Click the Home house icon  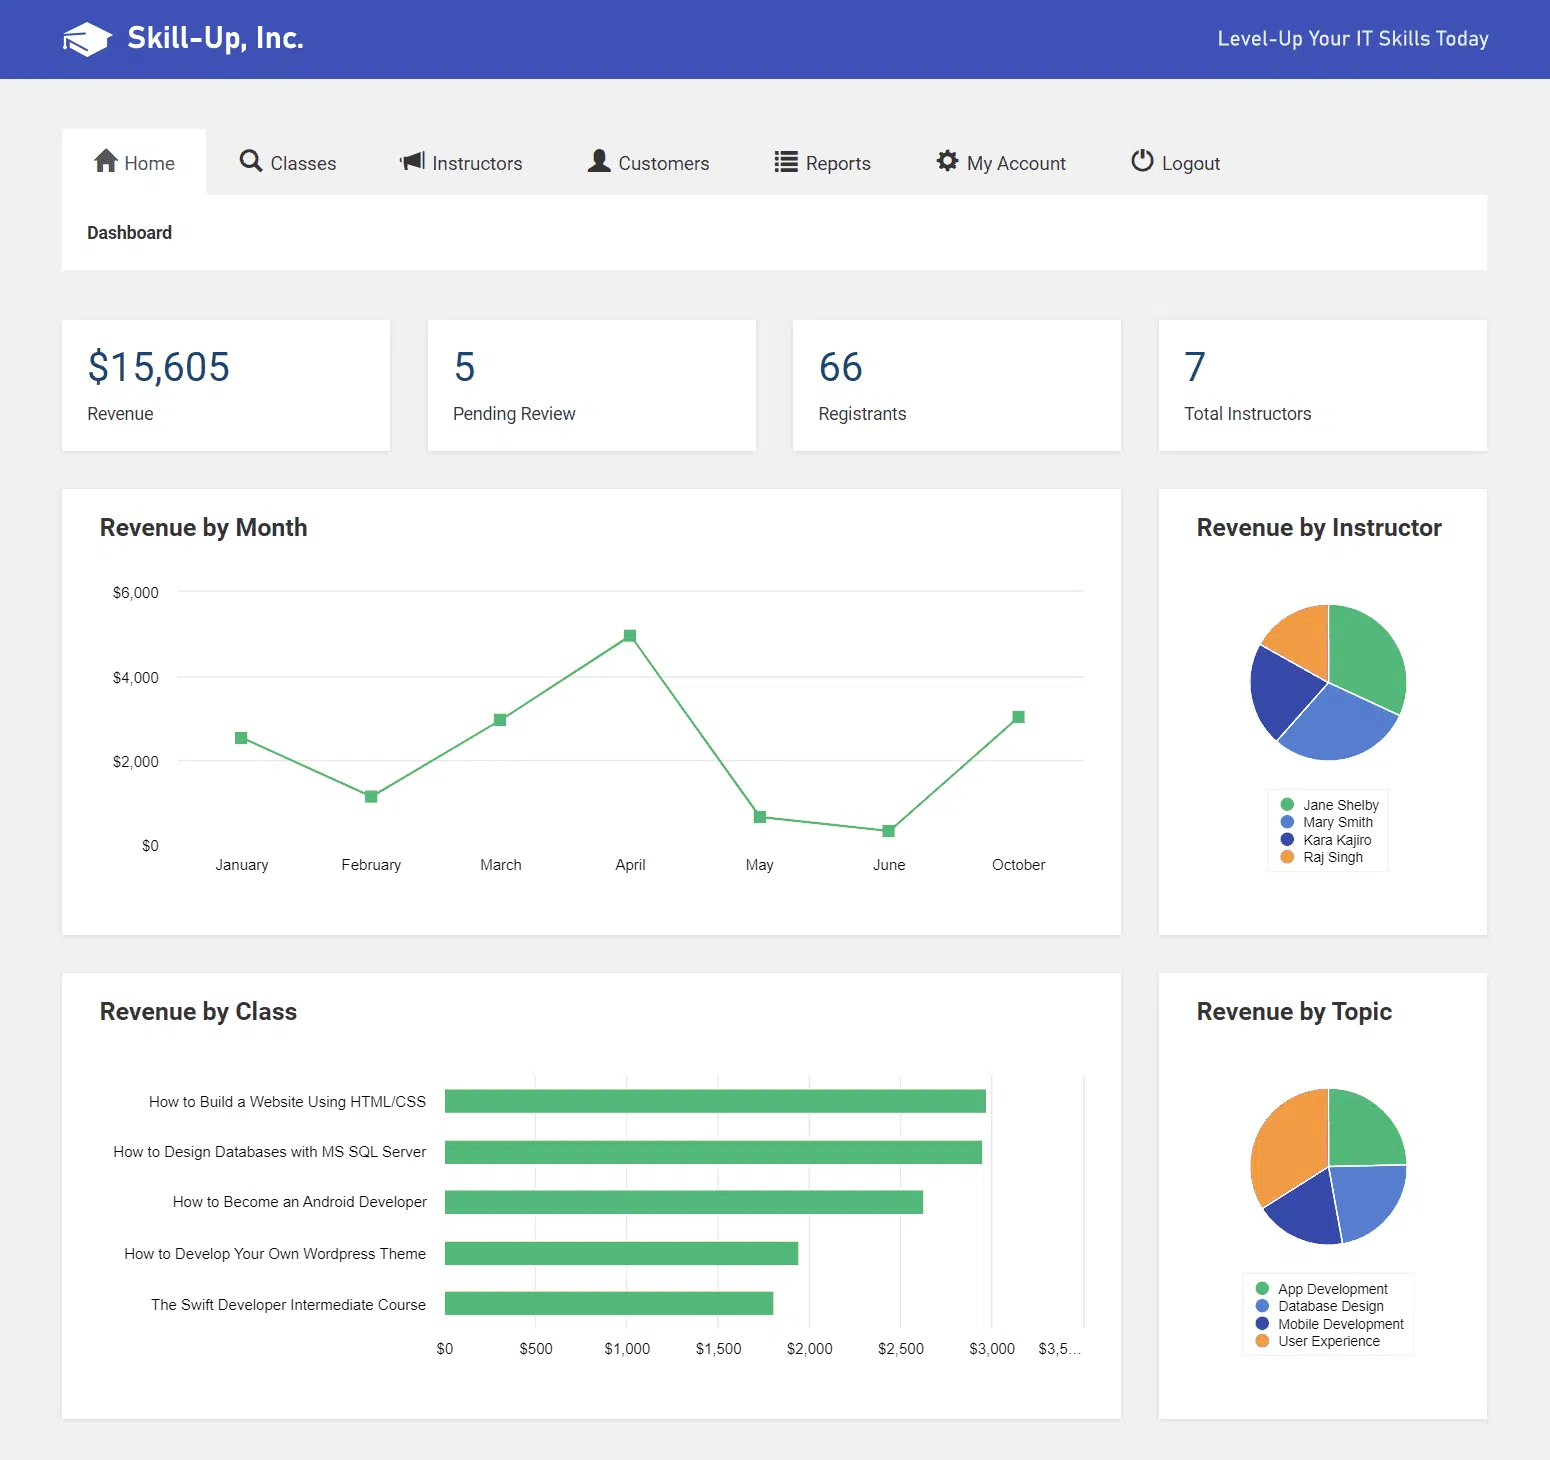tap(106, 161)
